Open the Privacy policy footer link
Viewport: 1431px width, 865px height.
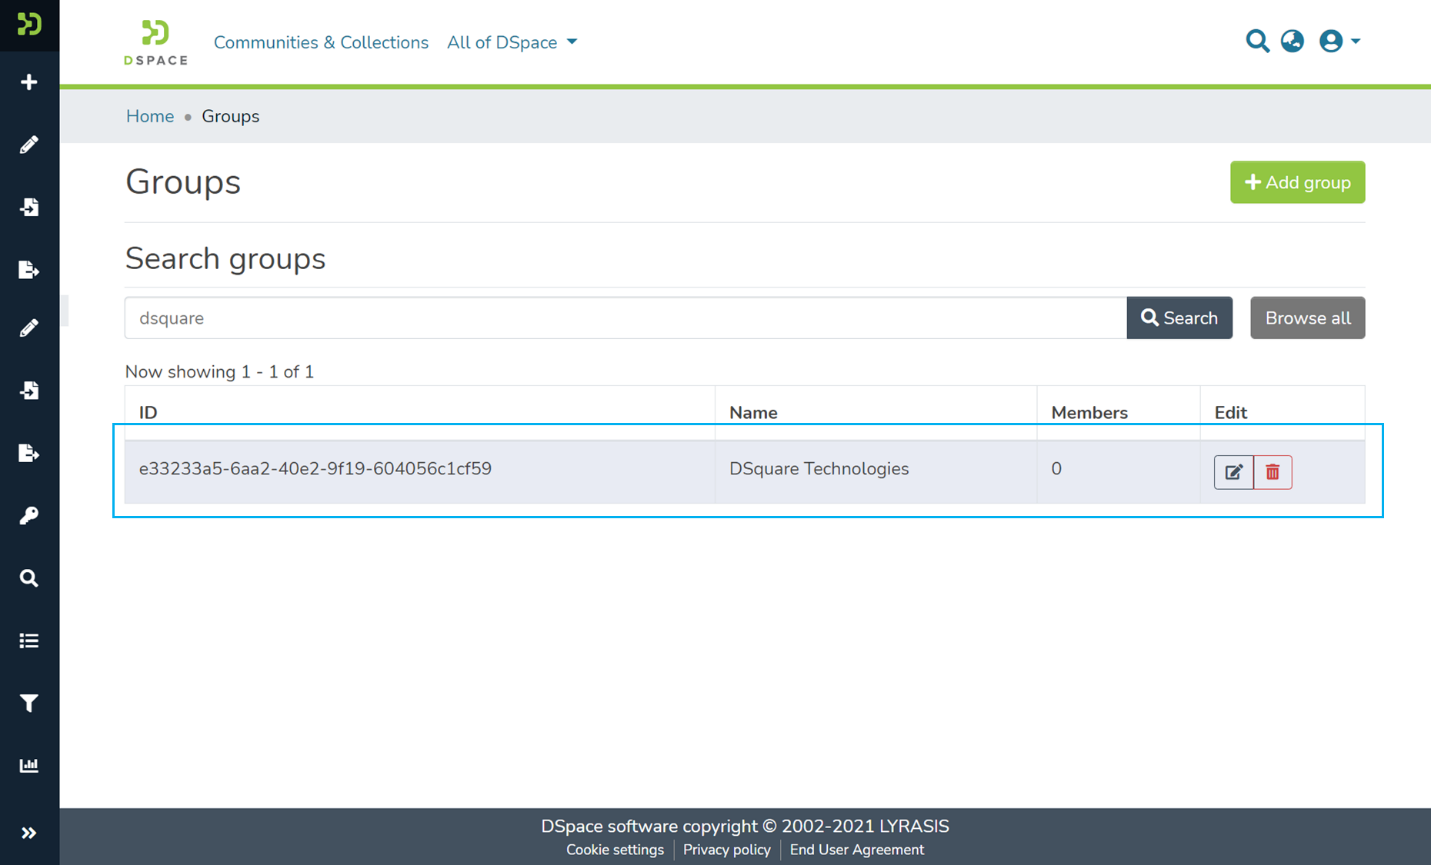click(x=726, y=850)
